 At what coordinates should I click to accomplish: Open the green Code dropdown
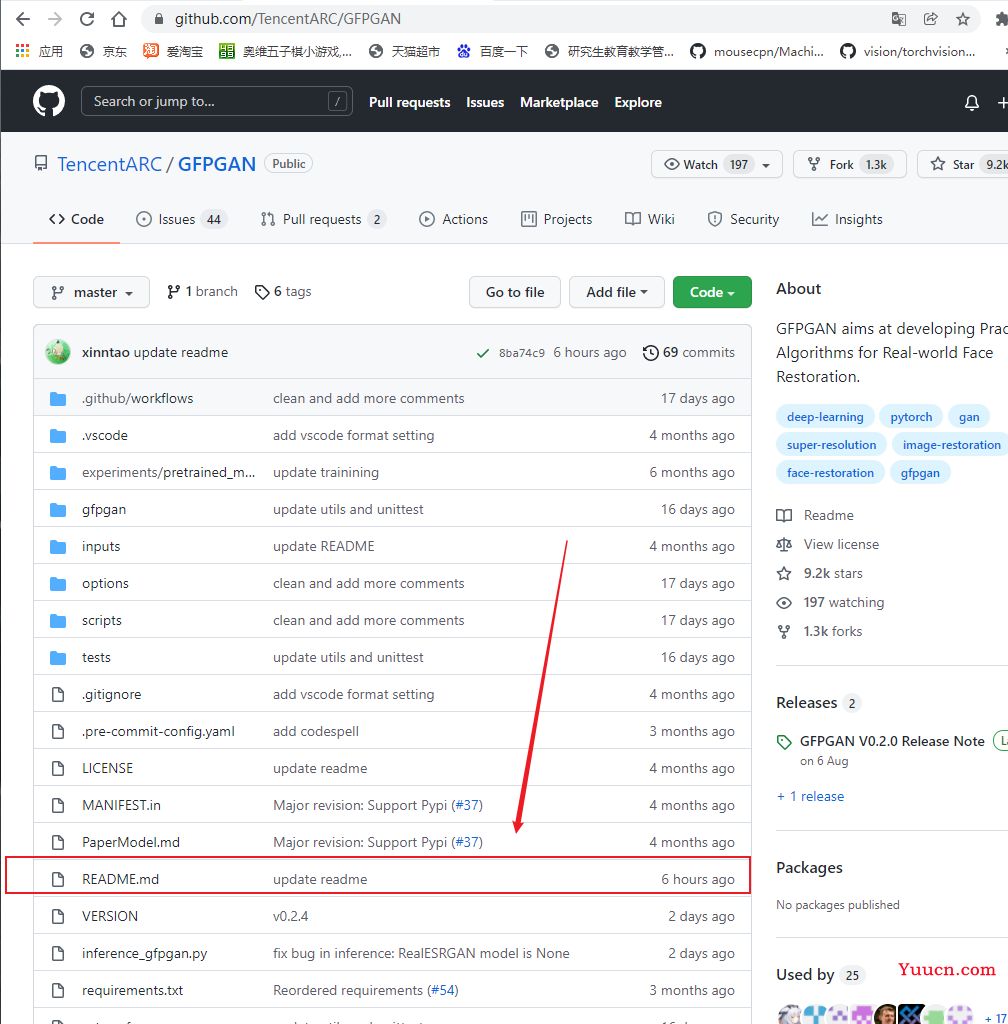712,292
